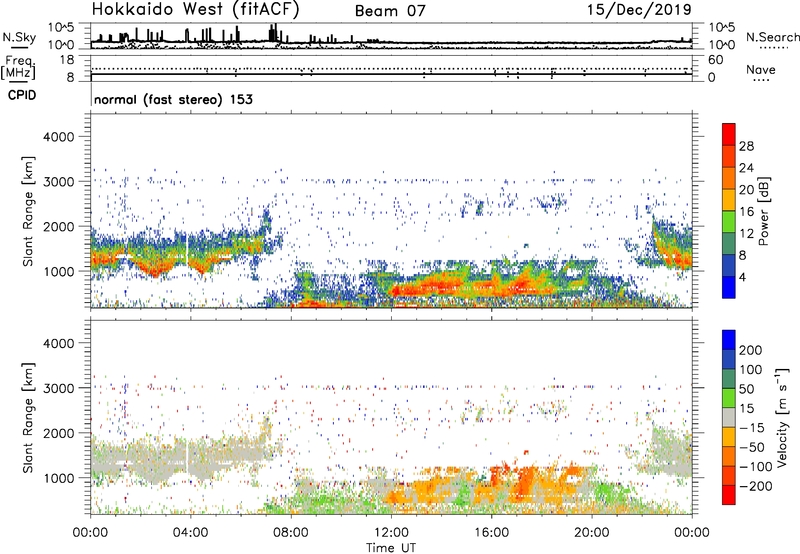Click the 'Velocity [m s-1]' colorbar label
This screenshot has height=554, width=800.
point(782,417)
